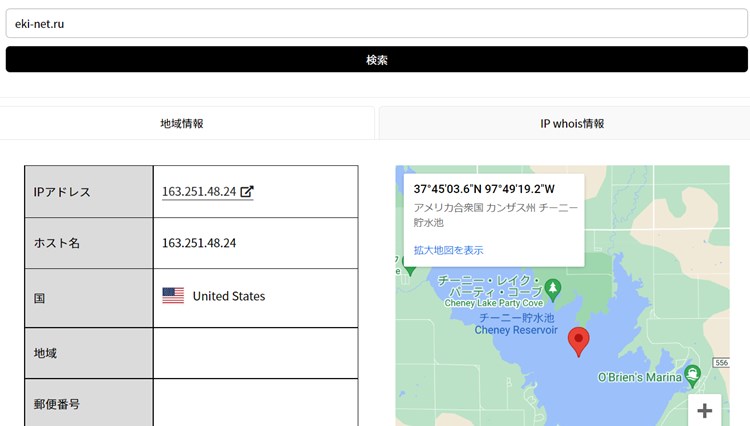This screenshot has width=750, height=426.
Task: Click the Cheney Lake Party Cove park marker
Action: [x=553, y=290]
